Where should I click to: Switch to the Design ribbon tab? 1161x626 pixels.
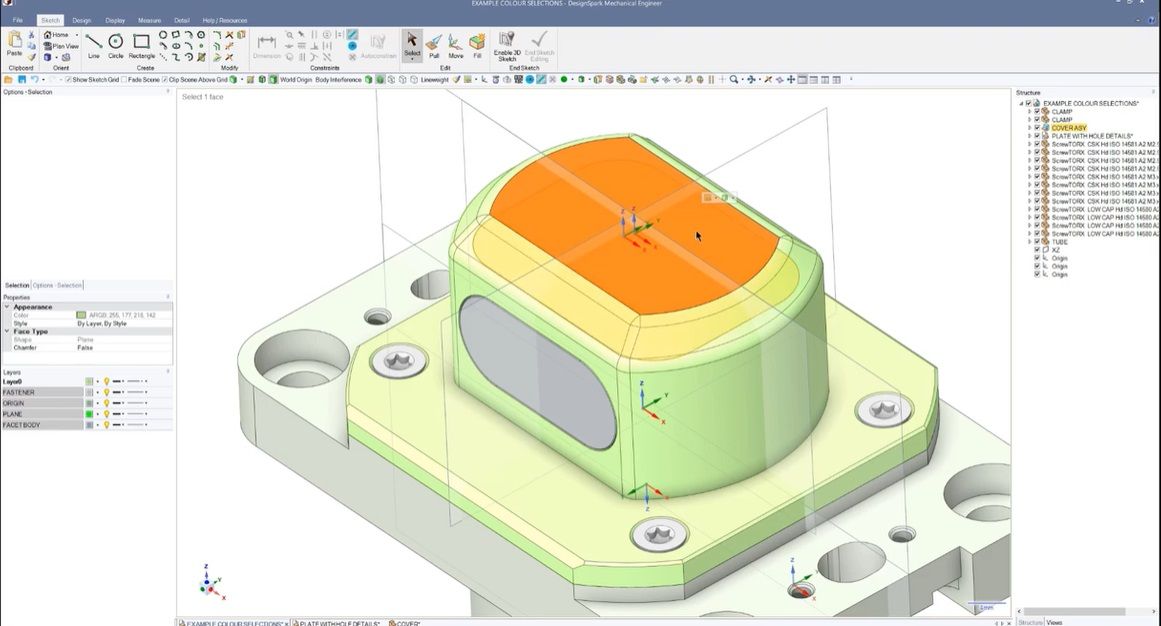(81, 19)
